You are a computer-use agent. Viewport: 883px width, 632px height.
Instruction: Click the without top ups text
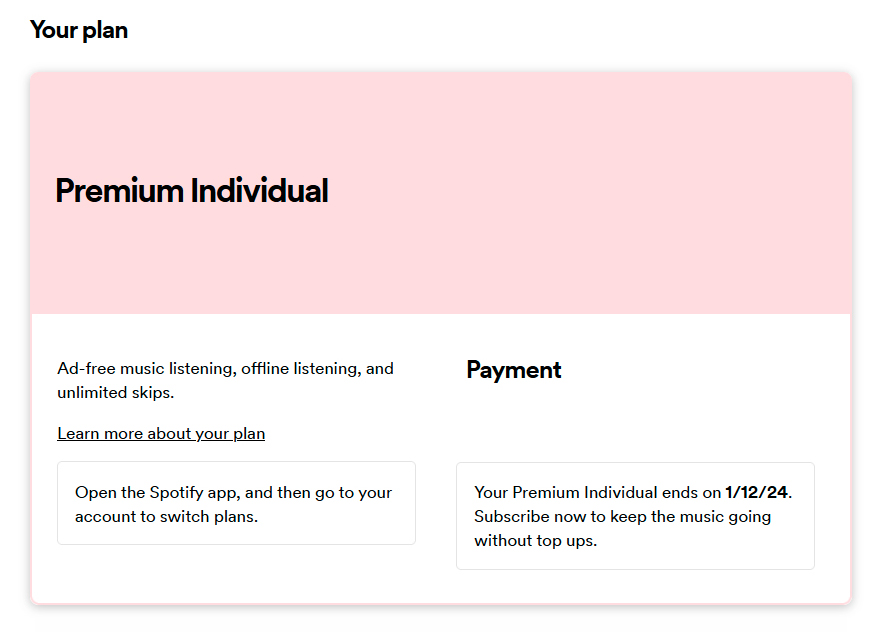pos(536,541)
